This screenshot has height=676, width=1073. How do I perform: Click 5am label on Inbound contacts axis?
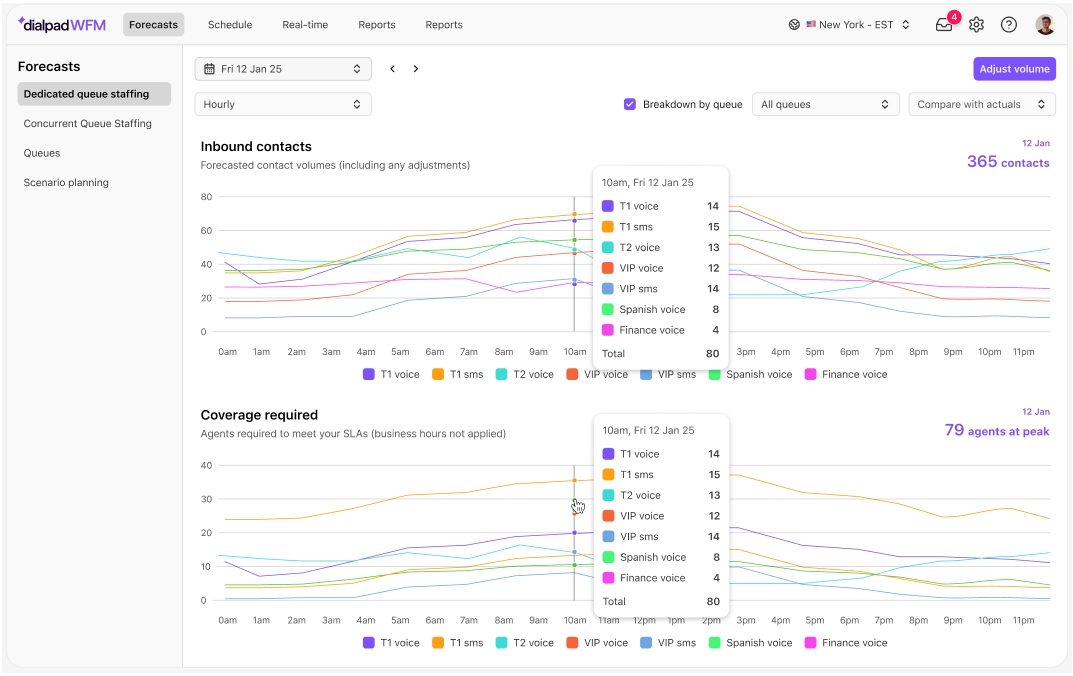point(400,352)
